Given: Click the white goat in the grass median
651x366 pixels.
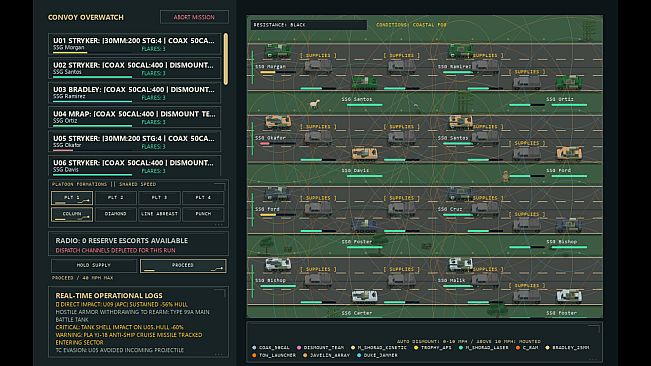Looking at the screenshot, I should coord(315,104).
